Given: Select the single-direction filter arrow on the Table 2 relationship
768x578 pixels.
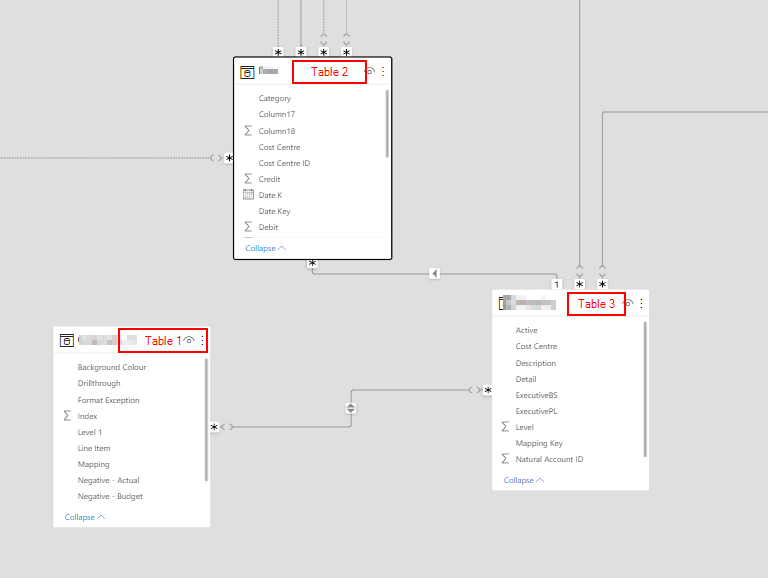Looking at the screenshot, I should pyautogui.click(x=434, y=273).
